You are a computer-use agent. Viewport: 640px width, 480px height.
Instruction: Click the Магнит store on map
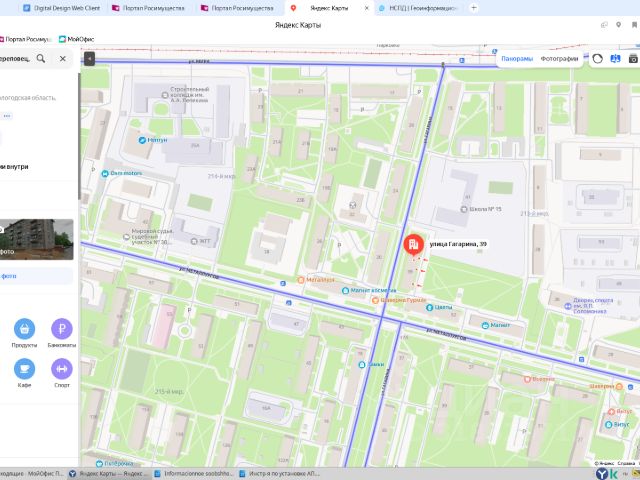tap(496, 325)
